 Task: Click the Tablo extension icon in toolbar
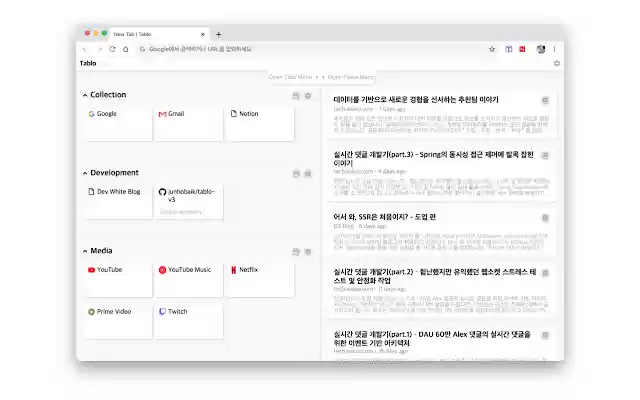[509, 49]
